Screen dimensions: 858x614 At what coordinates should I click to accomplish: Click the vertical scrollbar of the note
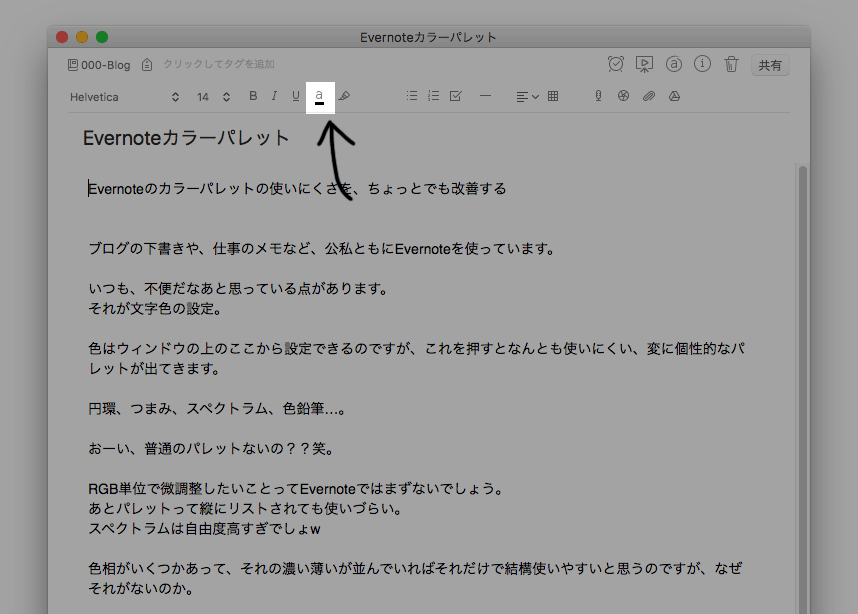803,389
